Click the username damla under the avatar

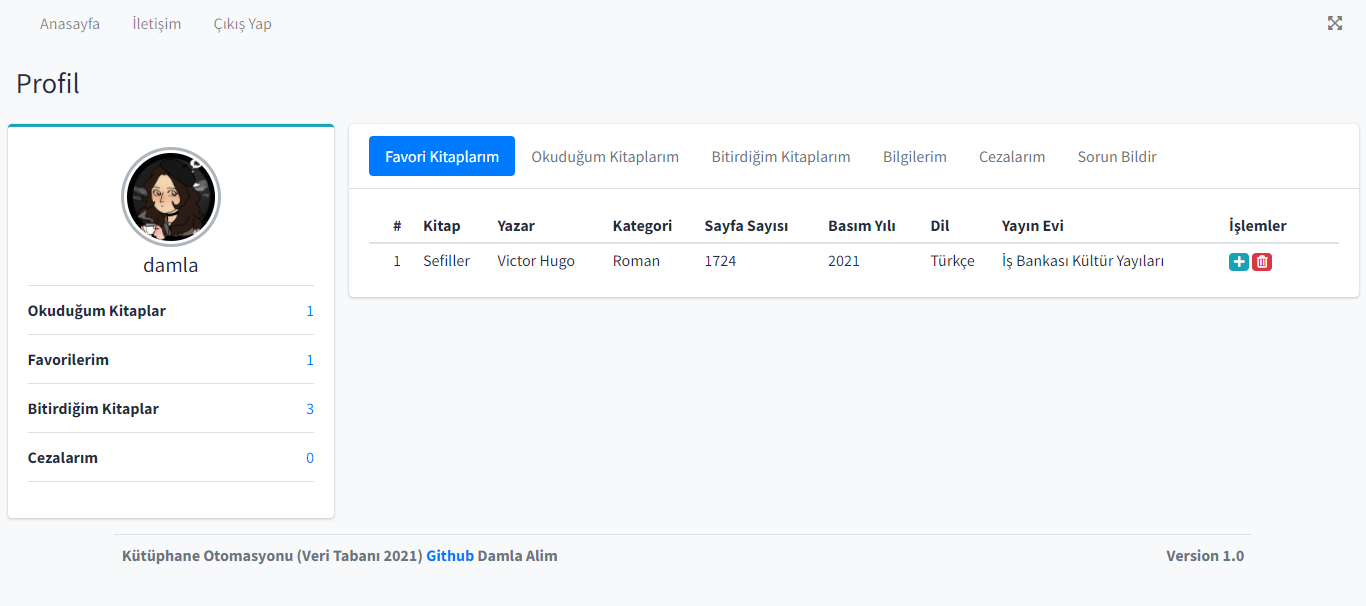point(171,265)
